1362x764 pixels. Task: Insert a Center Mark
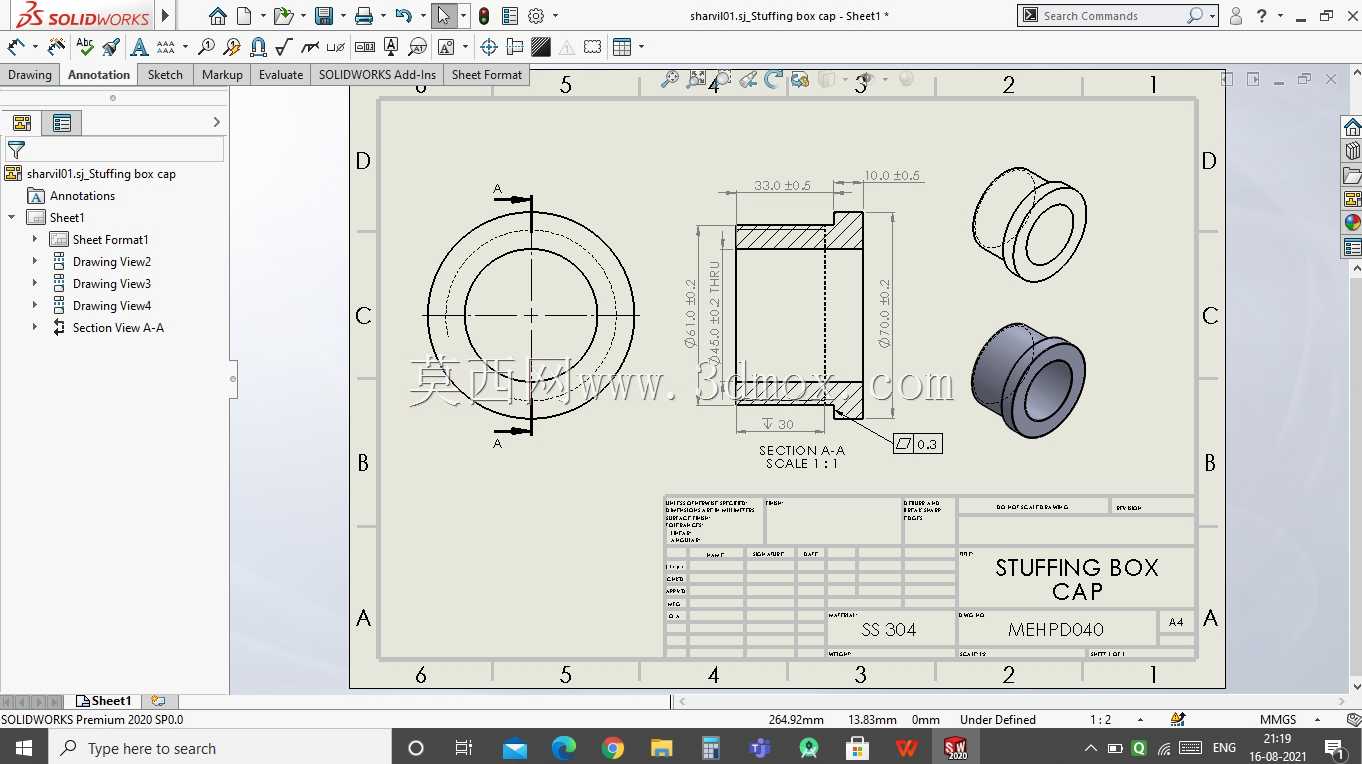pos(489,47)
